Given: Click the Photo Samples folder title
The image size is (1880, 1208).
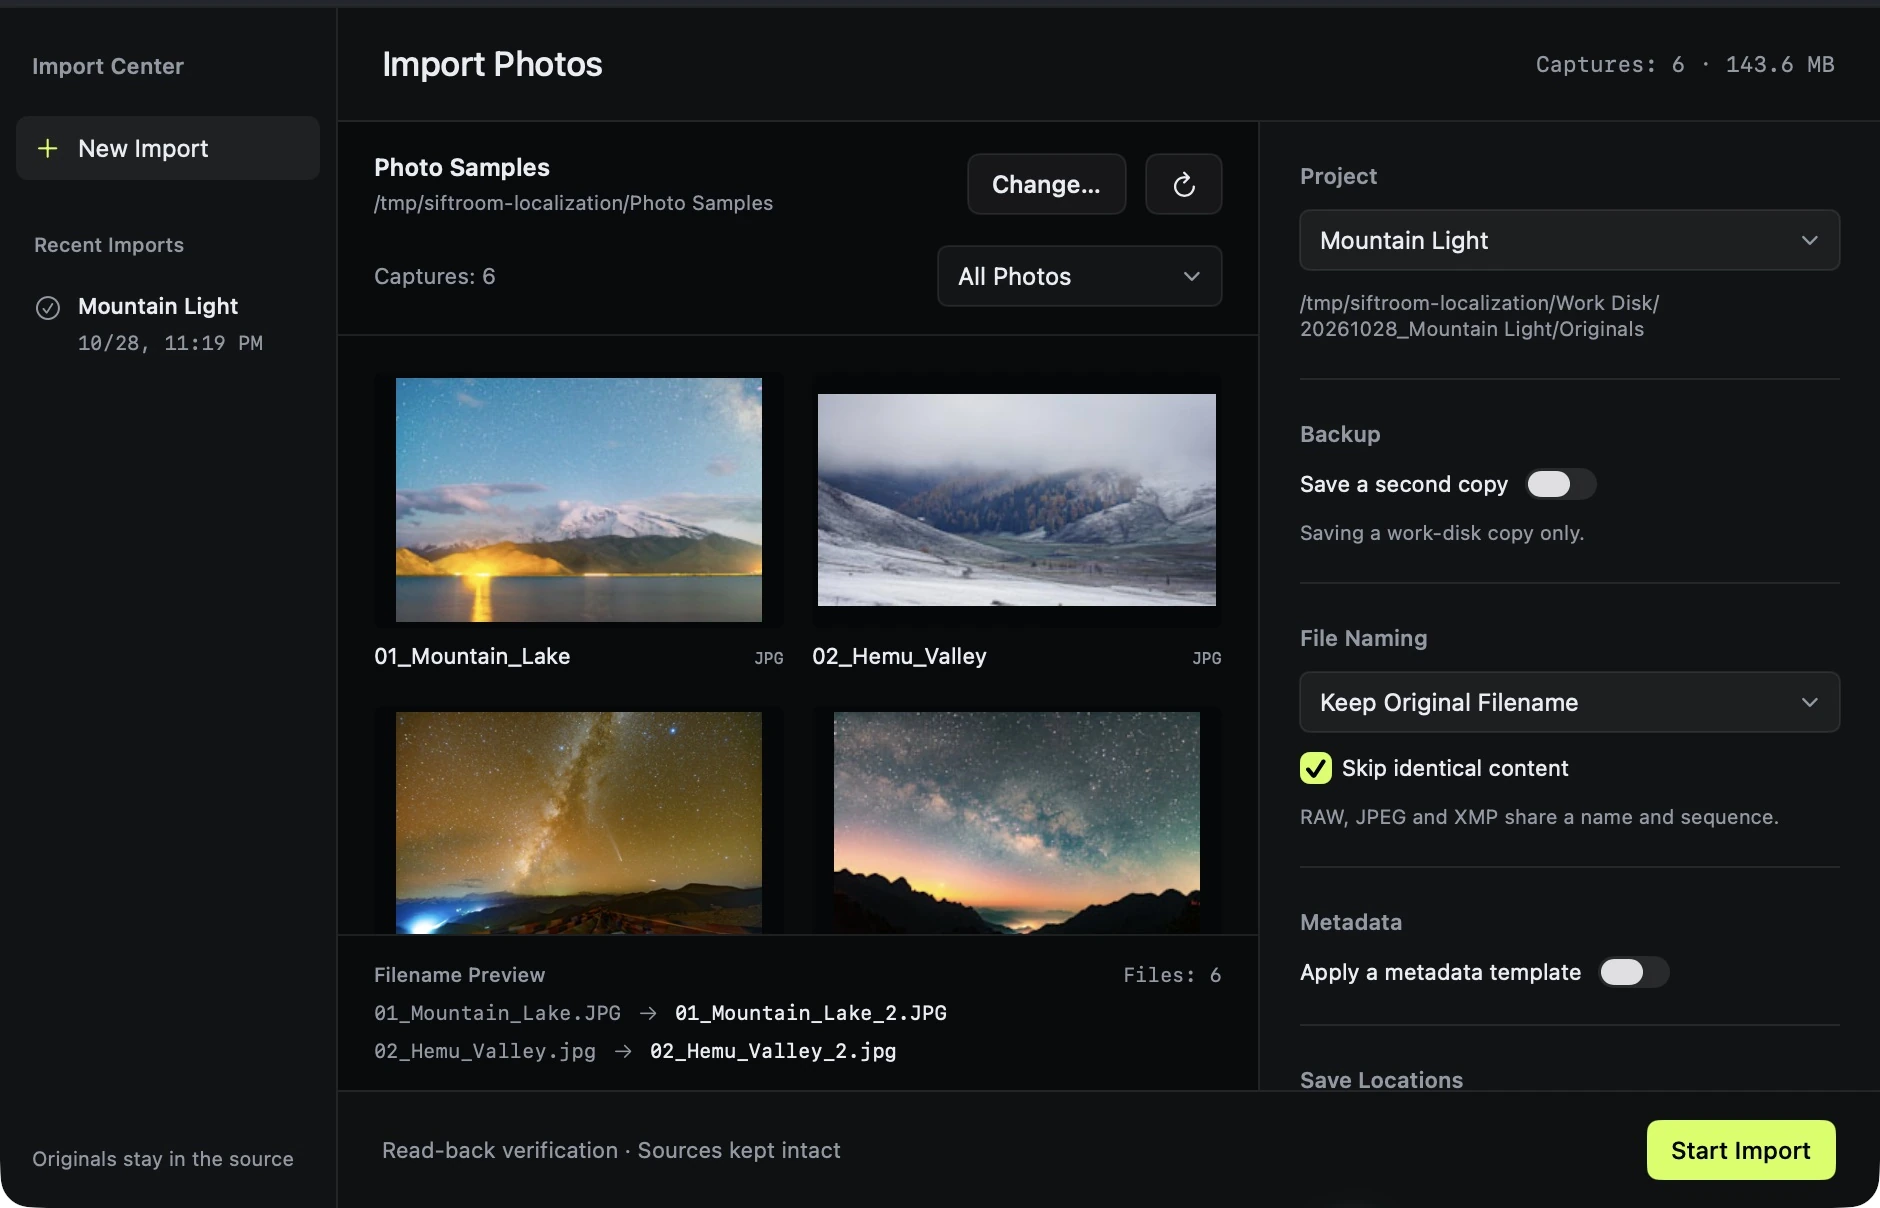Looking at the screenshot, I should coord(462,167).
